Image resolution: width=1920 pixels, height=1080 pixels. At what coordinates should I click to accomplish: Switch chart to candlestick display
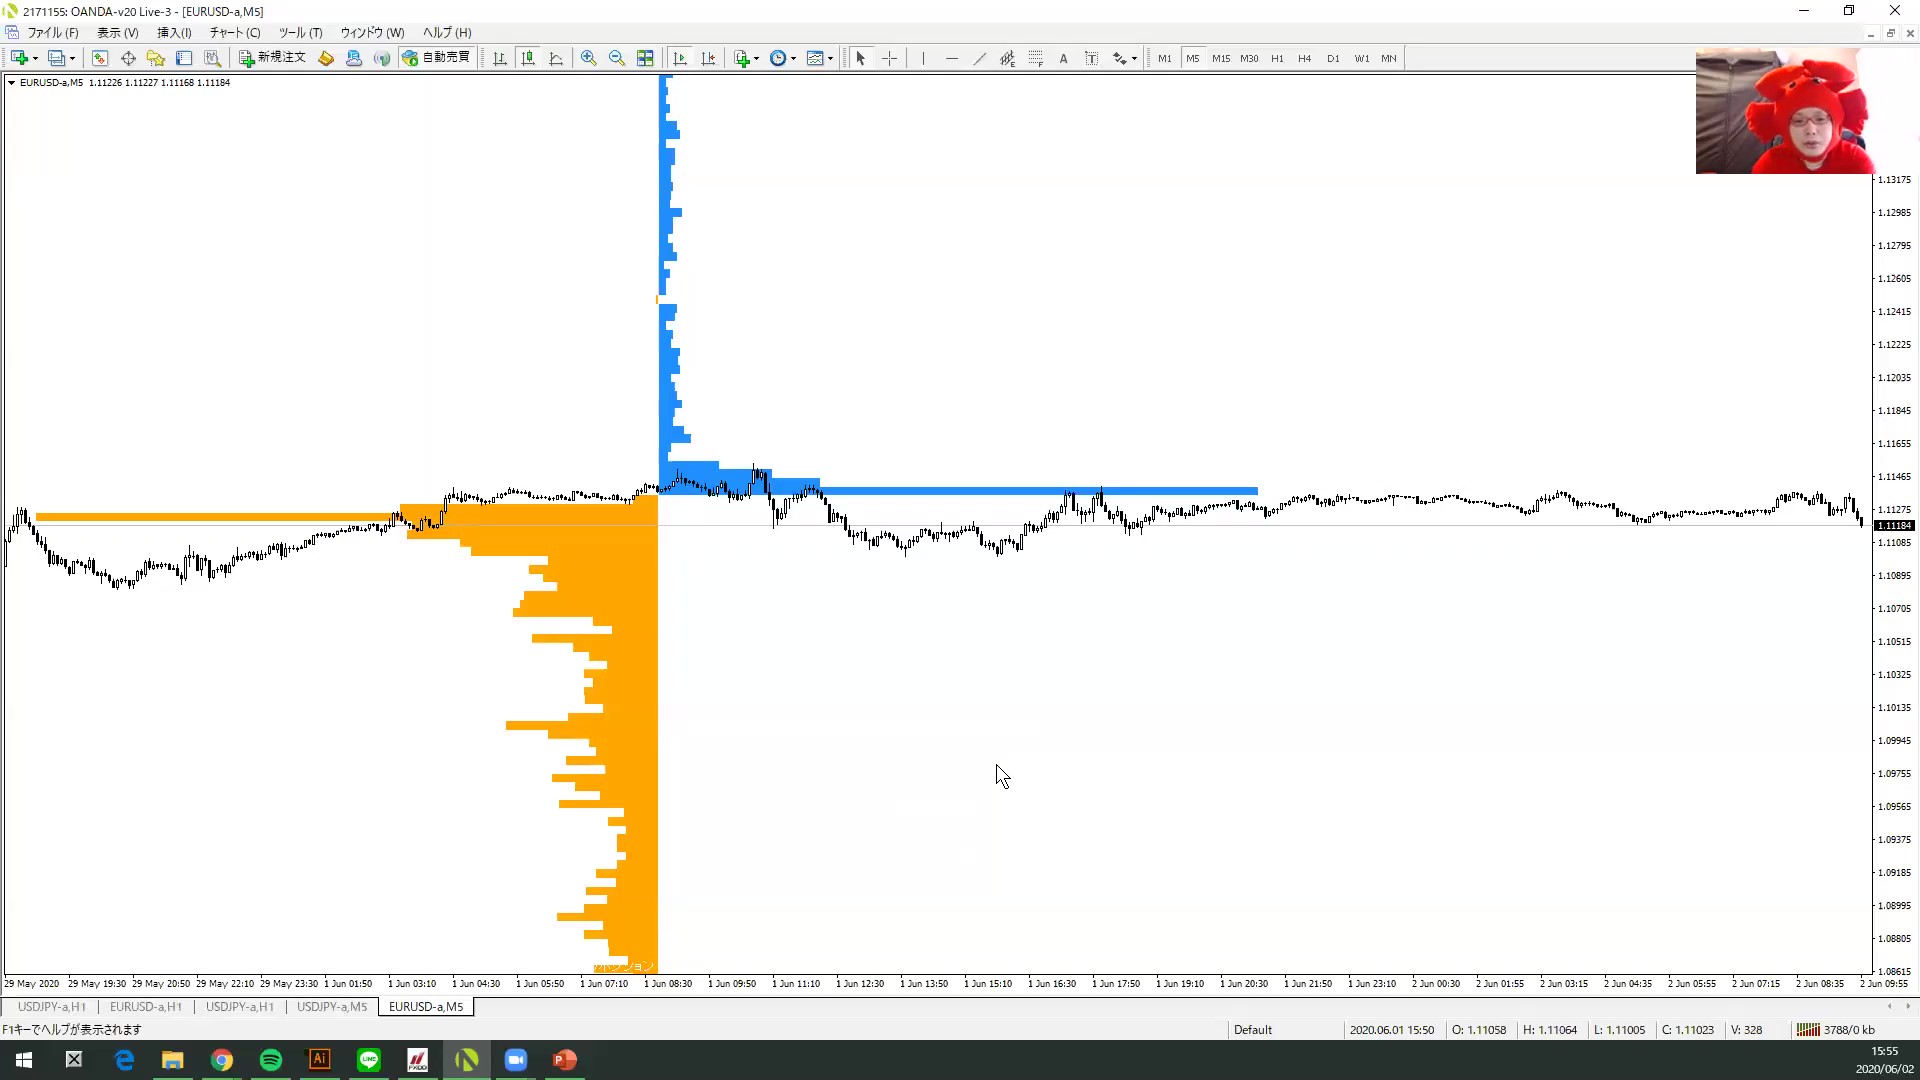[x=528, y=58]
